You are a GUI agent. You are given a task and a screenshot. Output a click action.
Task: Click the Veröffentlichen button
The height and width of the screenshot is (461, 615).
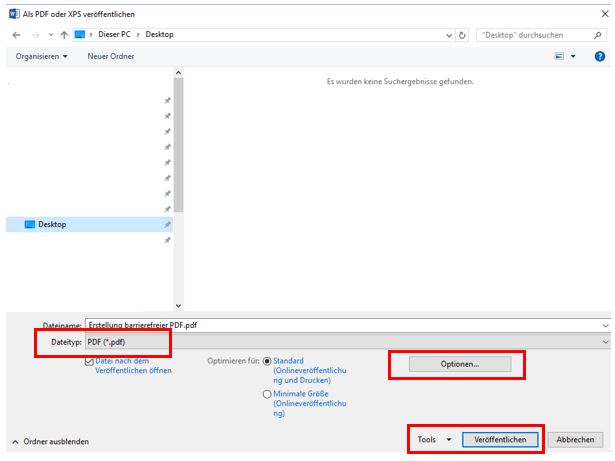click(x=500, y=439)
